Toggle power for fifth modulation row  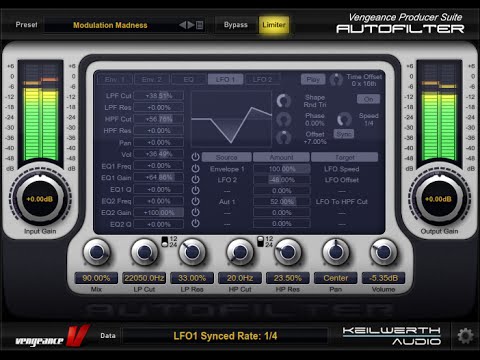tap(196, 212)
